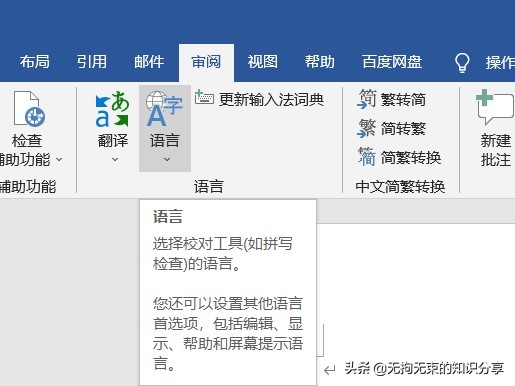The image size is (515, 386).
Task: Click the 新建批注 label text
Action: pos(496,150)
